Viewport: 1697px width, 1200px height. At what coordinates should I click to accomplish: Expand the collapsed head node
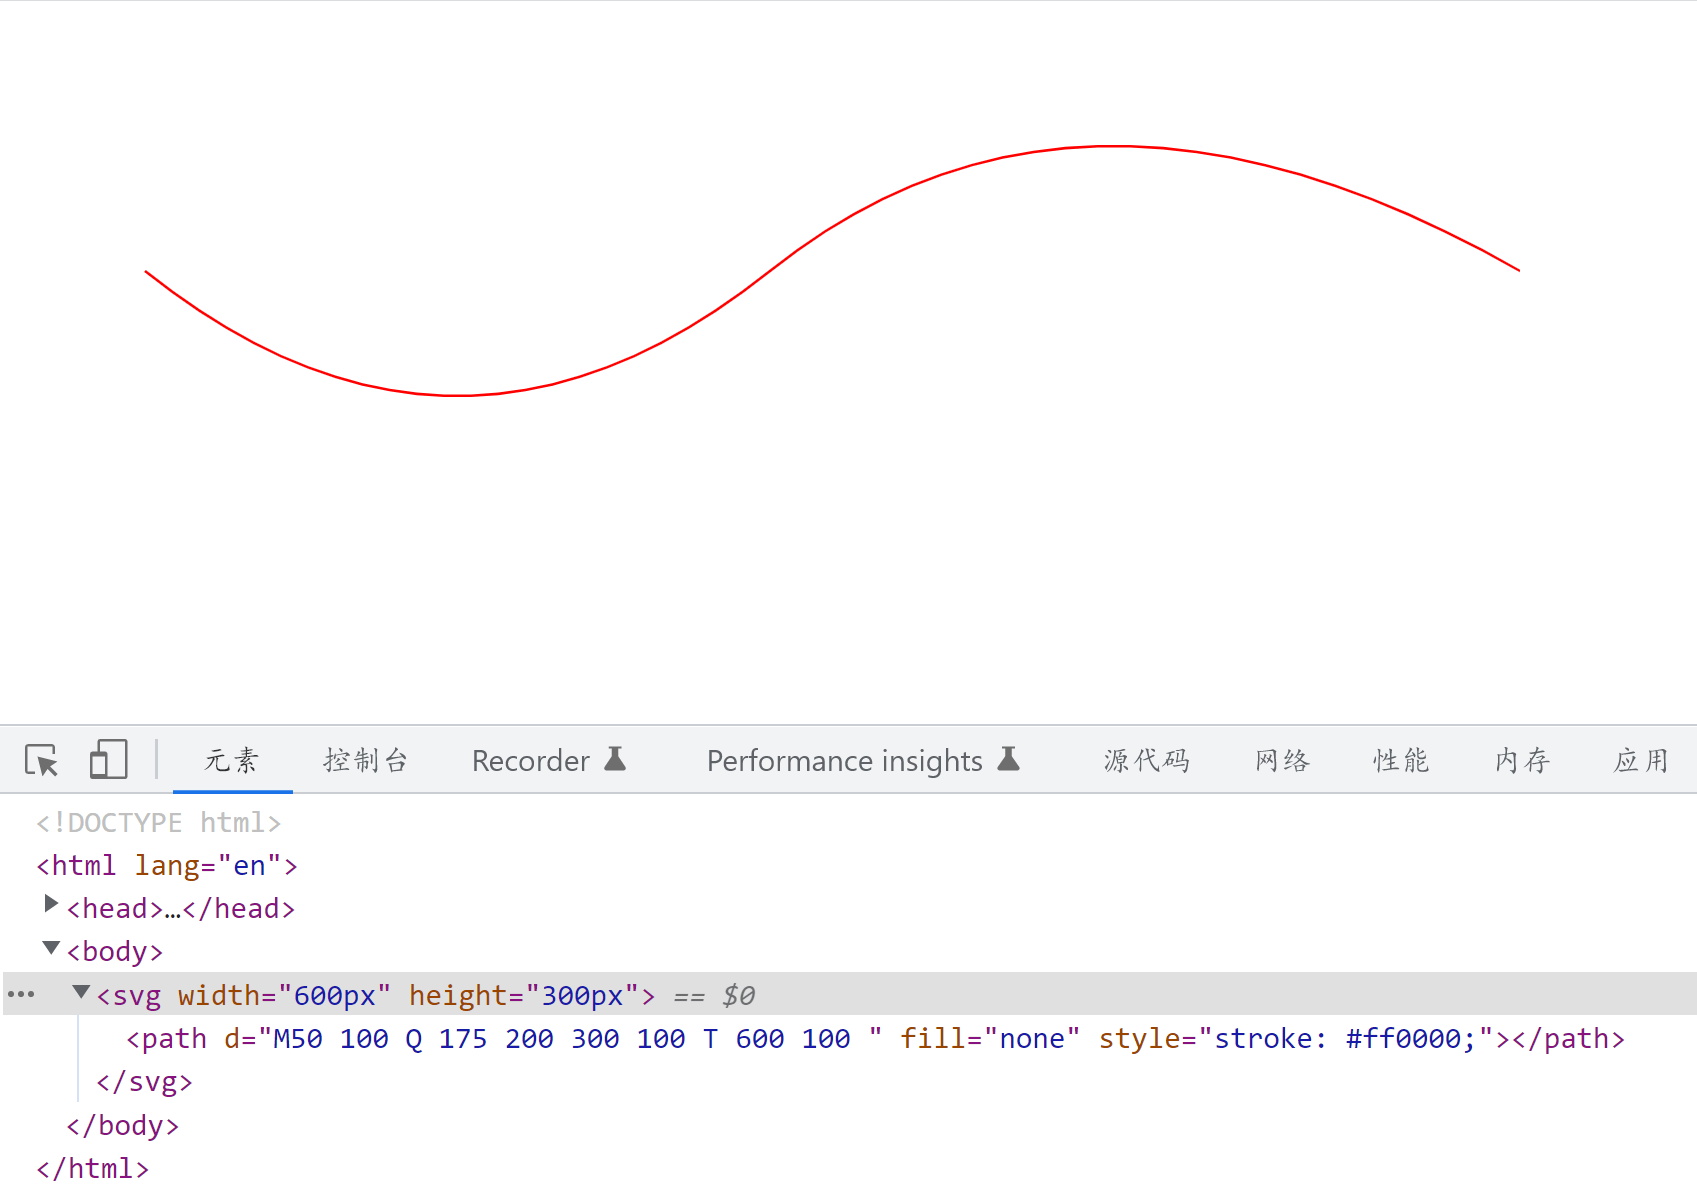coord(51,904)
